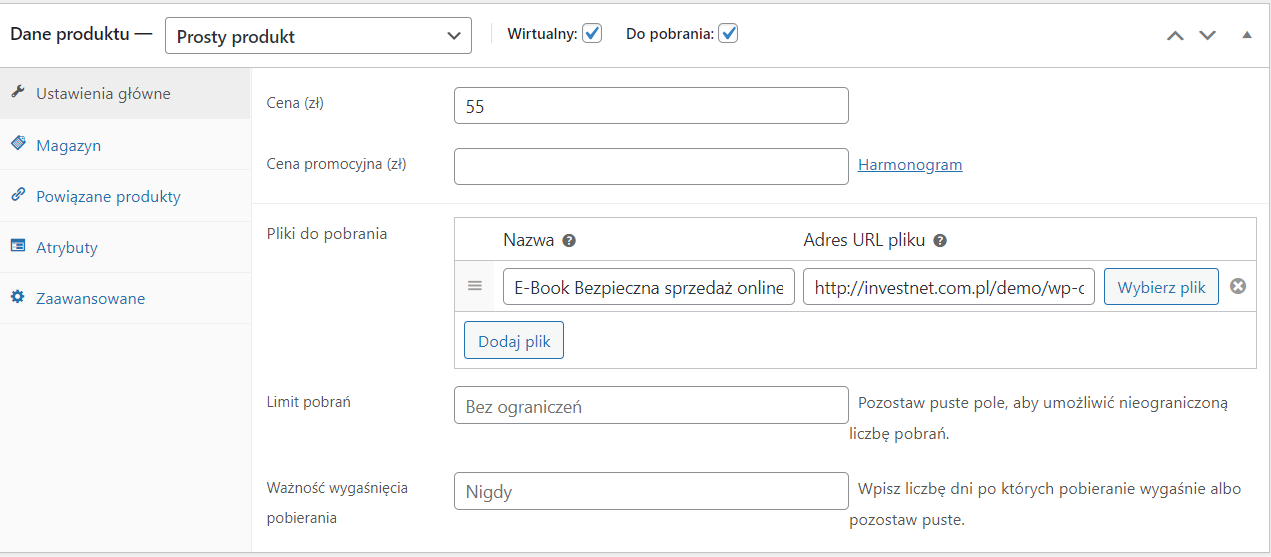Click the Dodaj plik button

pos(514,341)
